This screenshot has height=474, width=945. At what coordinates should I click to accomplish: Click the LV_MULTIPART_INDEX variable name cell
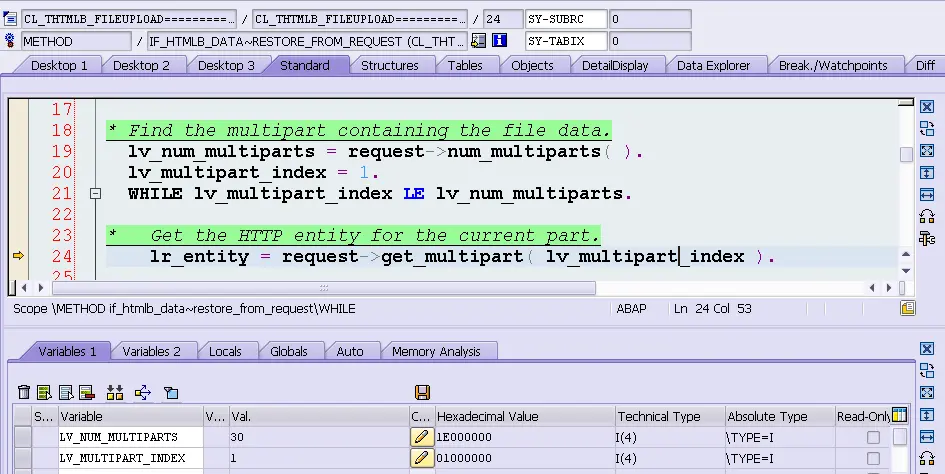pyautogui.click(x=130, y=458)
